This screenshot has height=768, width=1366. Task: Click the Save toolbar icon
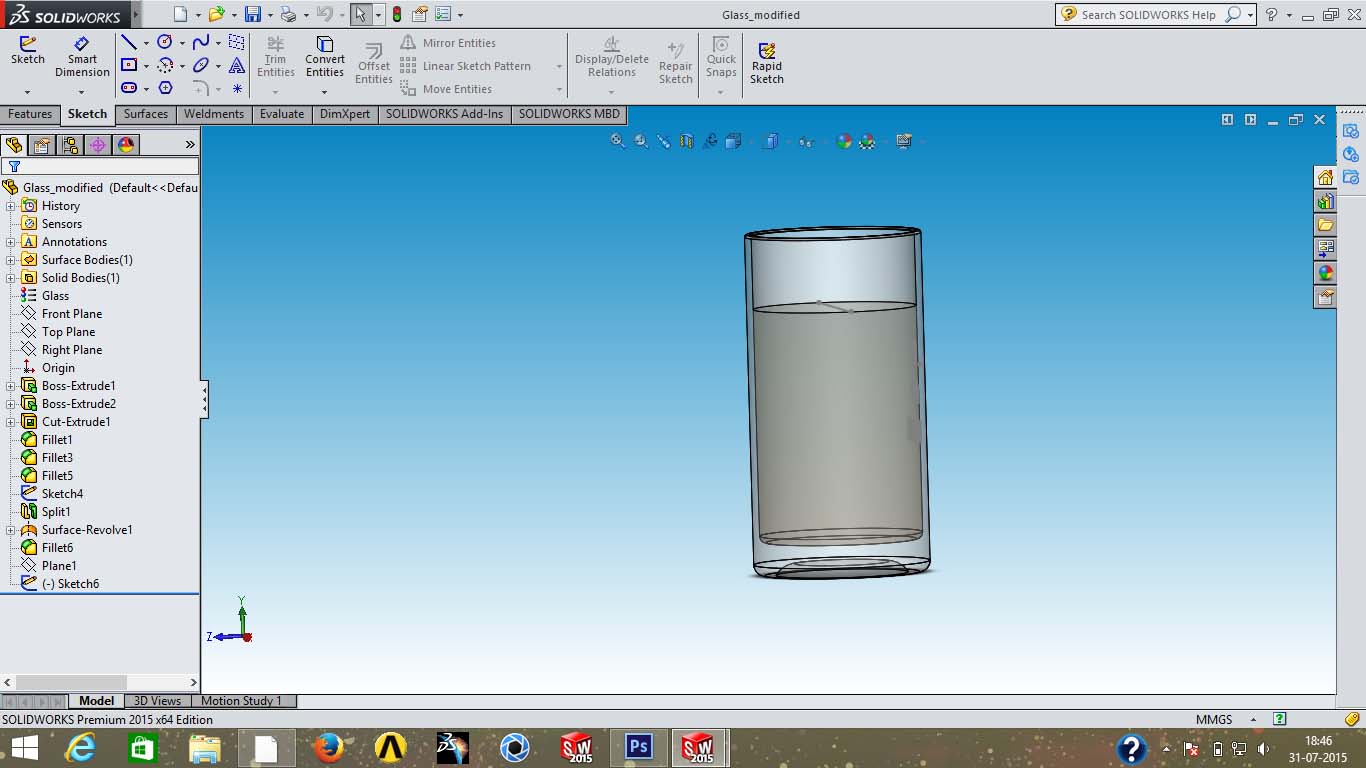(253, 14)
